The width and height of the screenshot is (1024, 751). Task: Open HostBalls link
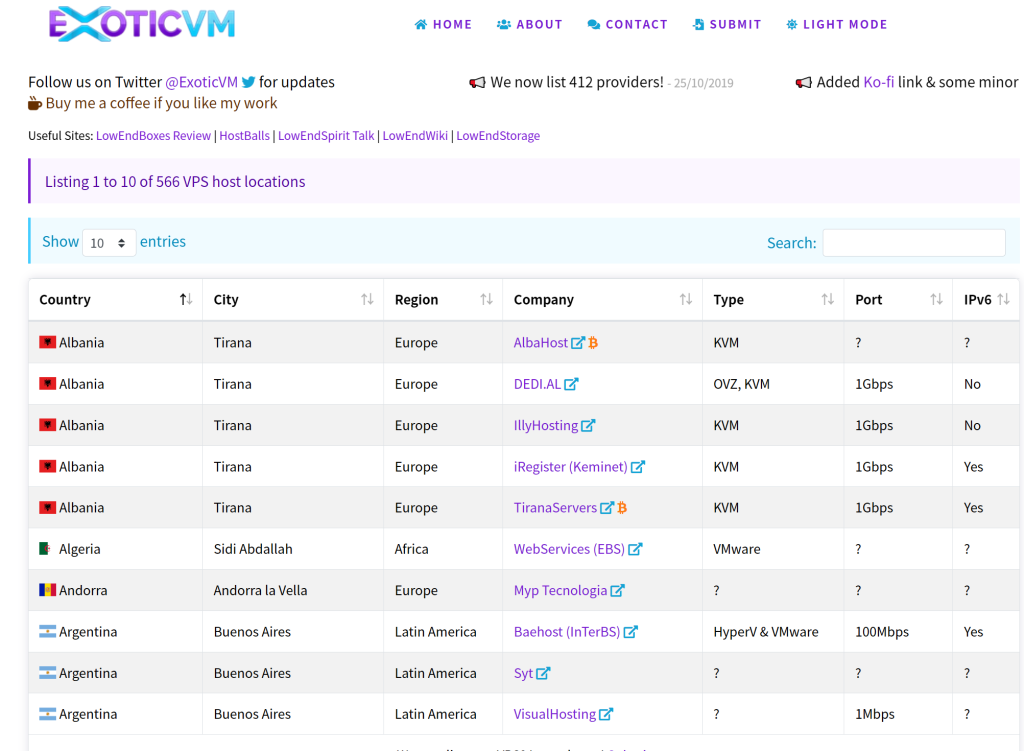coord(244,136)
